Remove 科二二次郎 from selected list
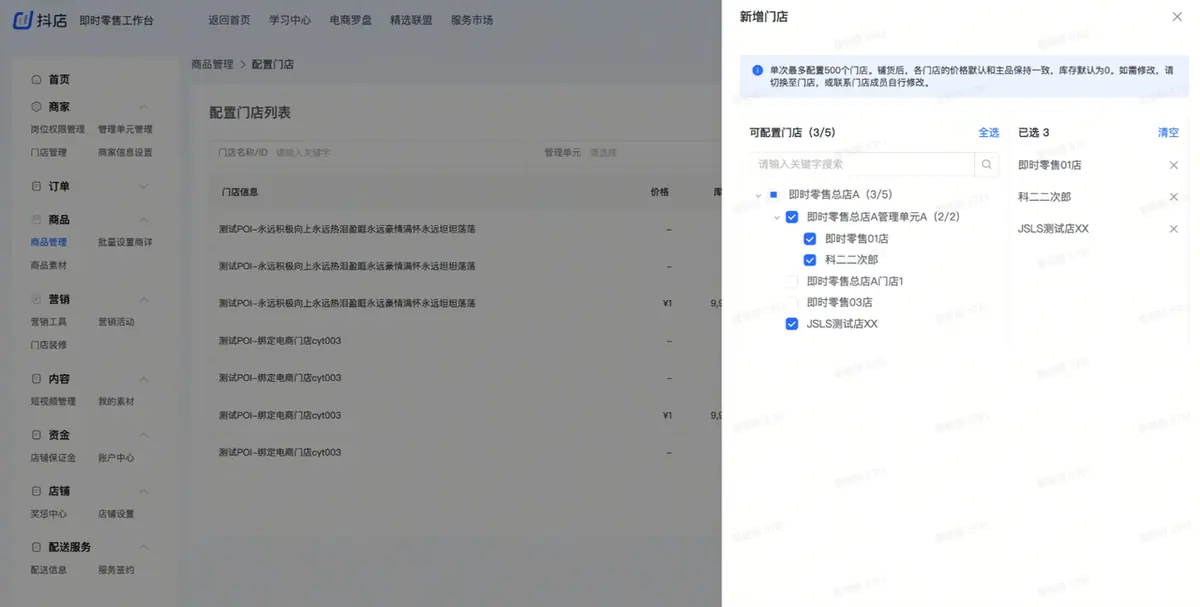The image size is (1200, 607). click(x=1174, y=197)
